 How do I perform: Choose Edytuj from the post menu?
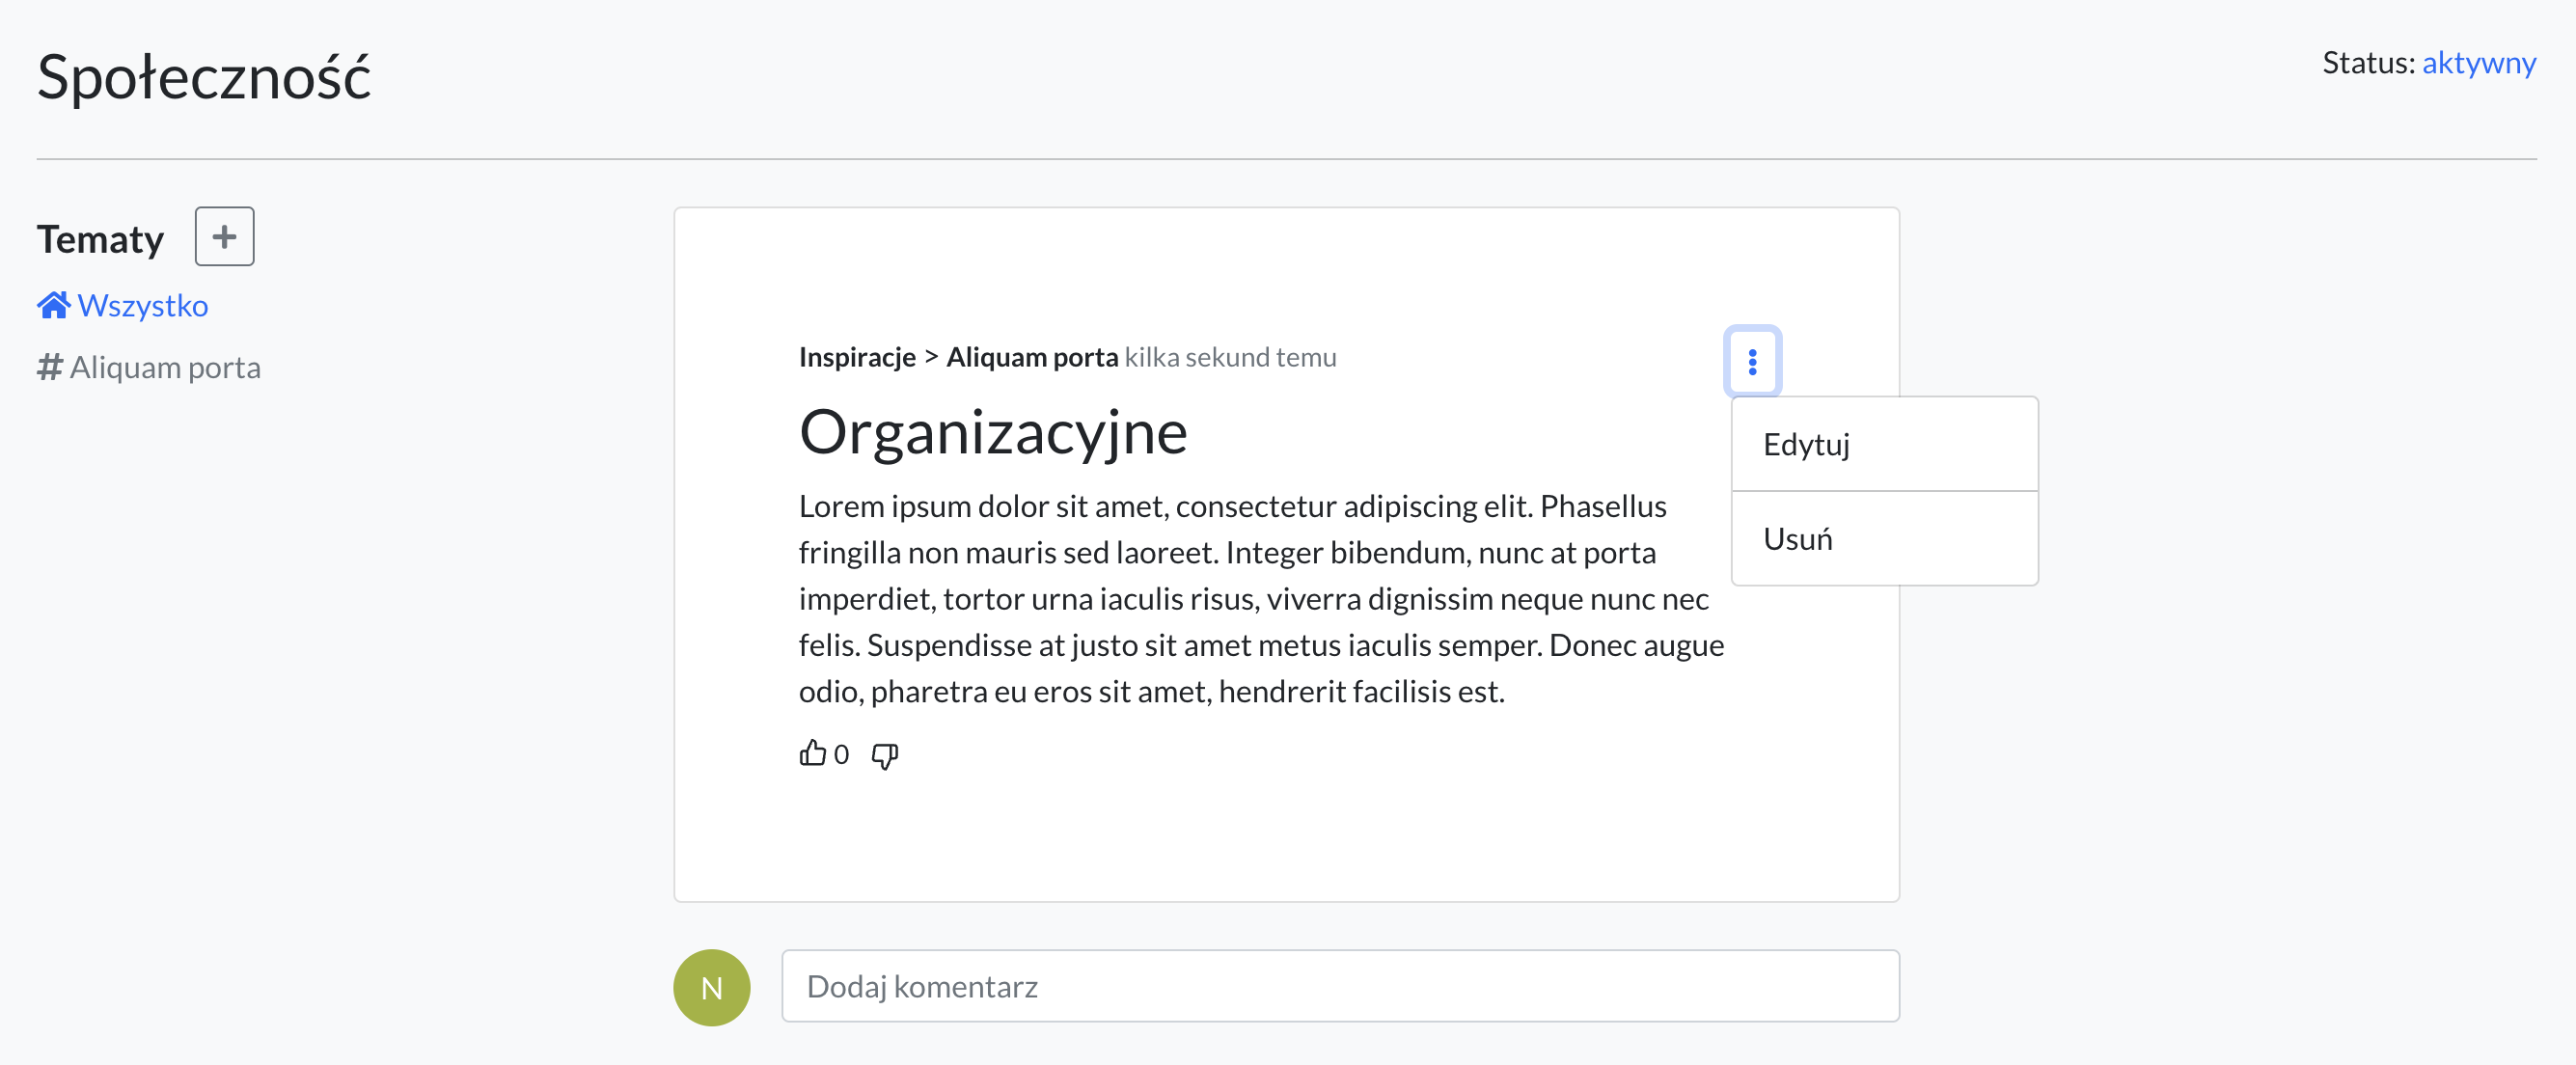click(x=1884, y=444)
